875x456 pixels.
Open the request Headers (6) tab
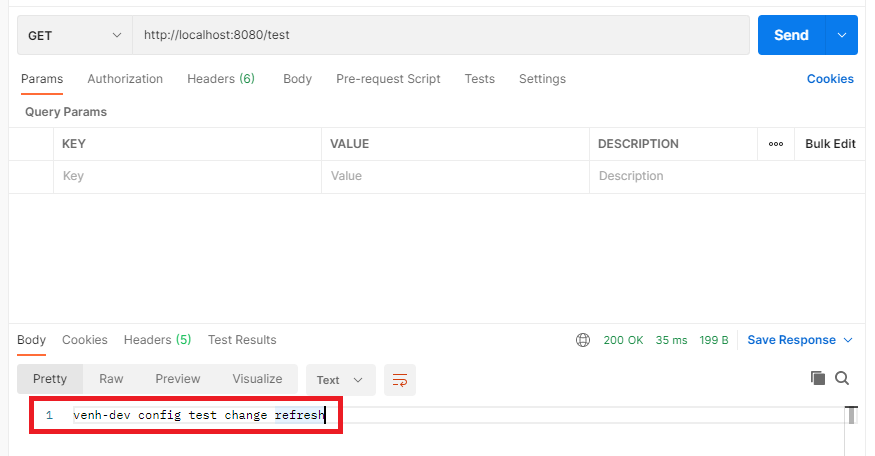[221, 79]
